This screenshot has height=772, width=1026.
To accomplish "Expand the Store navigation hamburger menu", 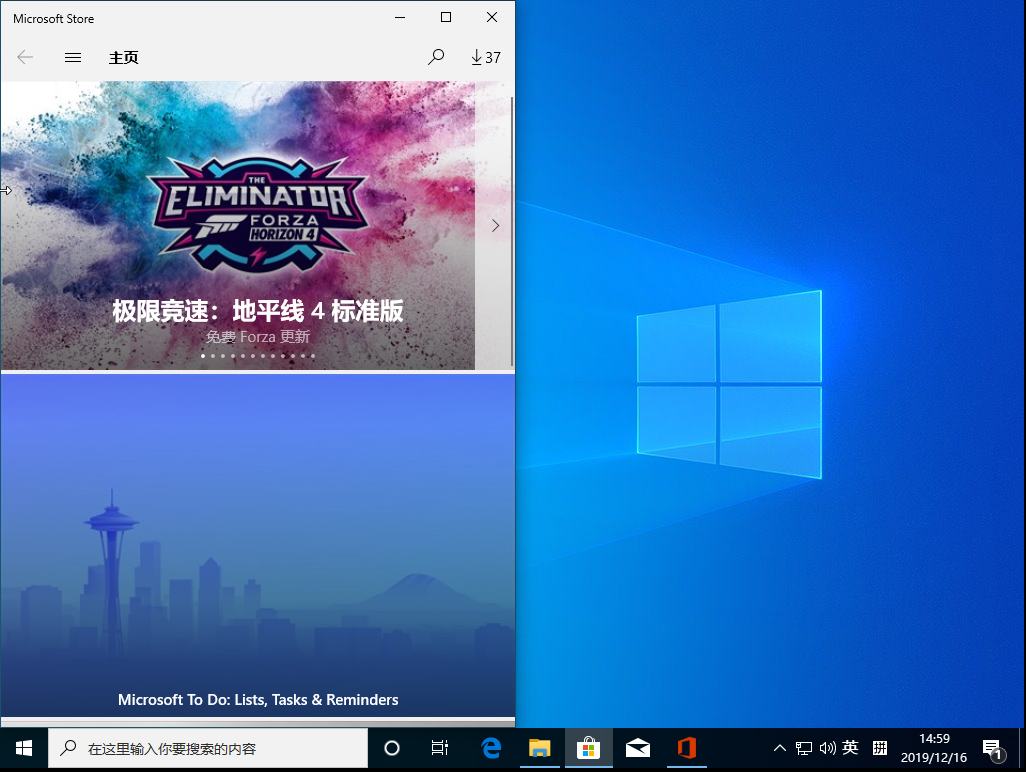I will click(x=72, y=57).
